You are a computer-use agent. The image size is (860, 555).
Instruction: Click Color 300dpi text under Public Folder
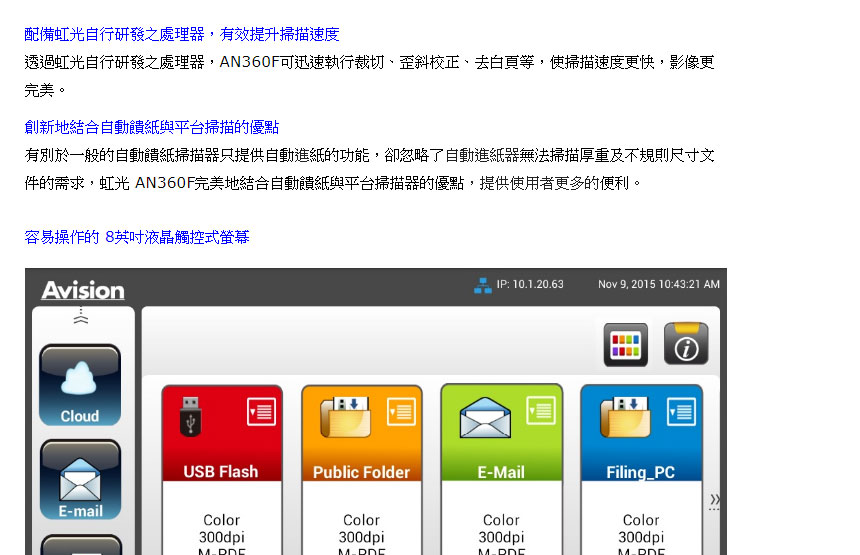click(x=361, y=529)
